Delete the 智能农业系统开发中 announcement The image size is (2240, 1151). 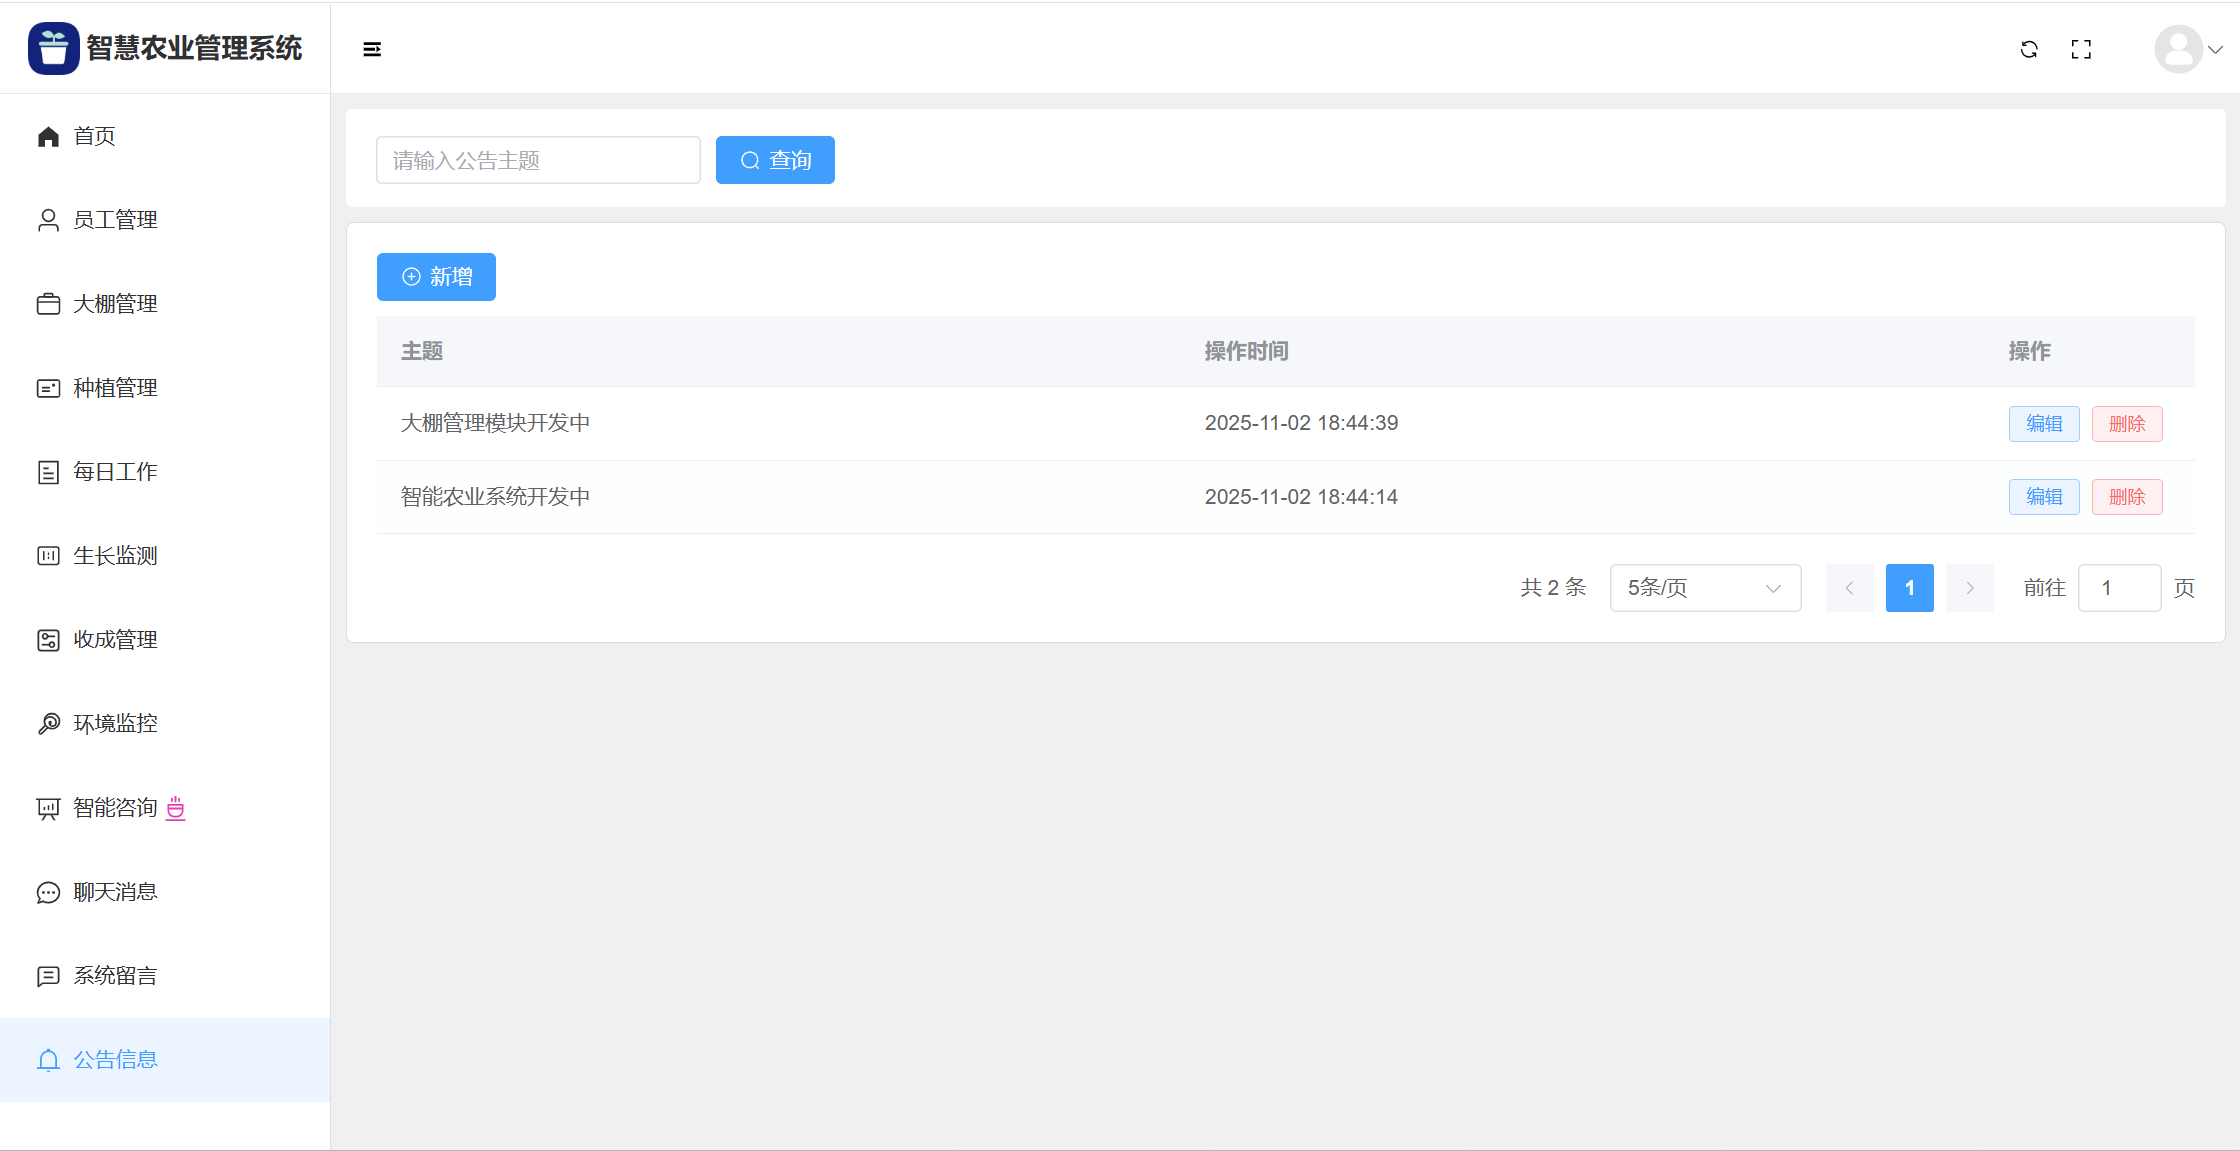click(x=2126, y=497)
